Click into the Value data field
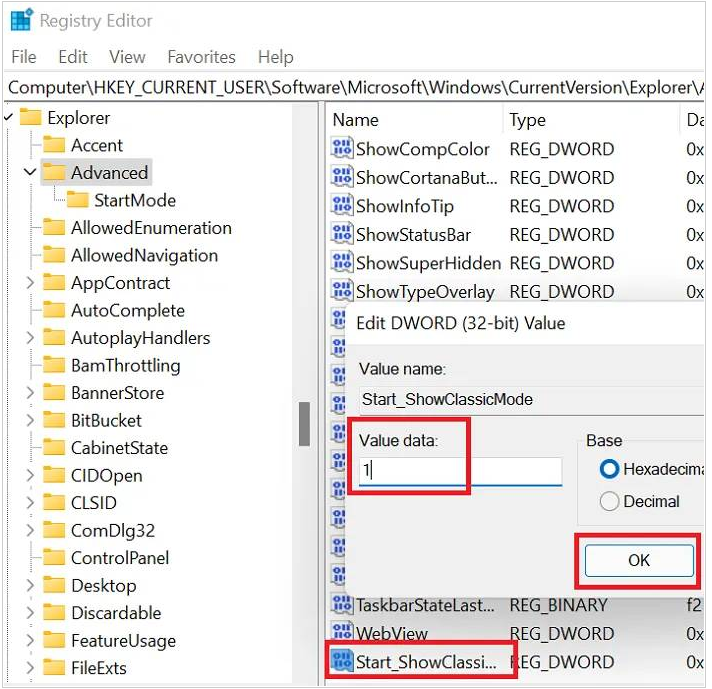 pos(460,471)
